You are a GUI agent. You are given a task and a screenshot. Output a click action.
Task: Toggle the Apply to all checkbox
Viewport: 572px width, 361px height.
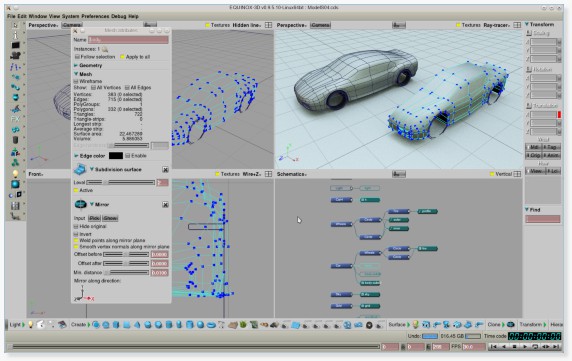123,57
